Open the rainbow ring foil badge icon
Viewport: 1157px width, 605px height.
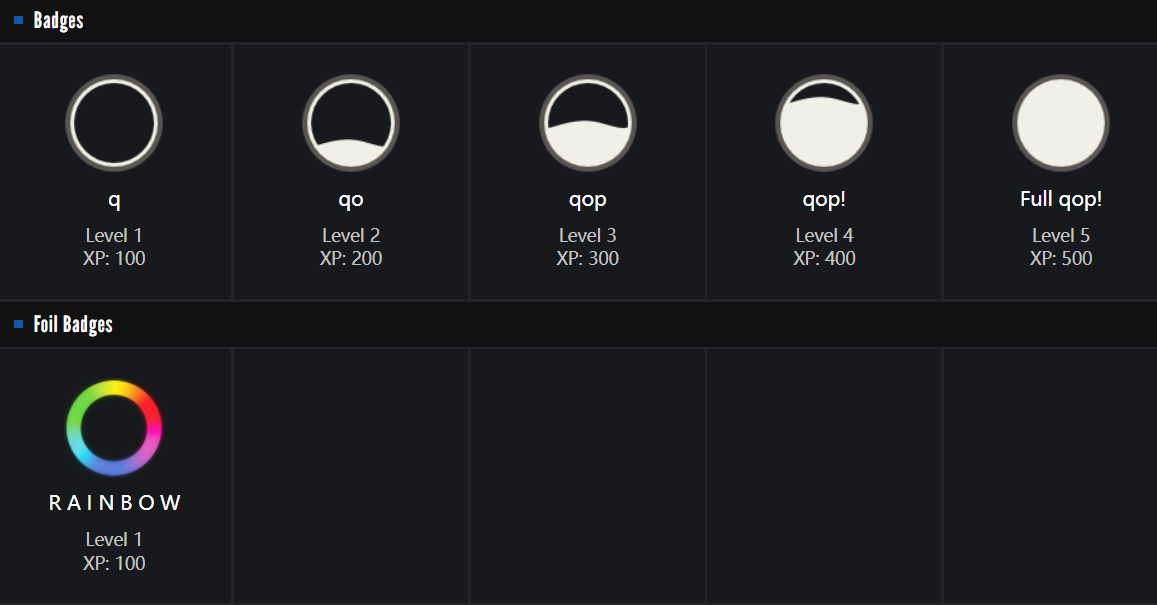(114, 428)
